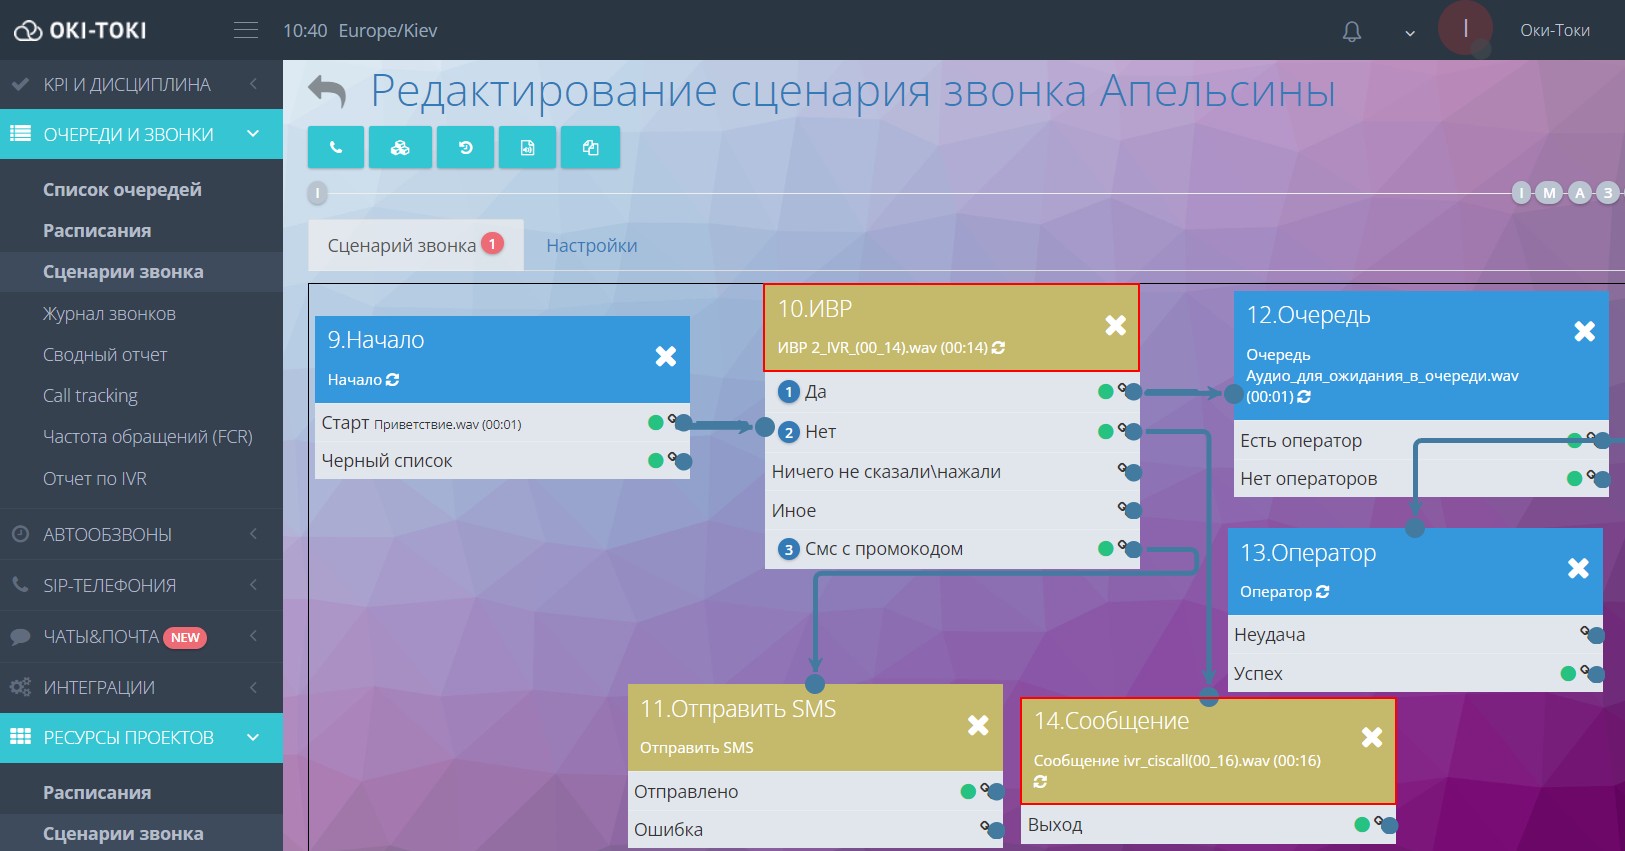Image resolution: width=1625 pixels, height=851 pixels.
Task: Toggle green dot on Смс с промокодом row
Action: click(x=1106, y=548)
